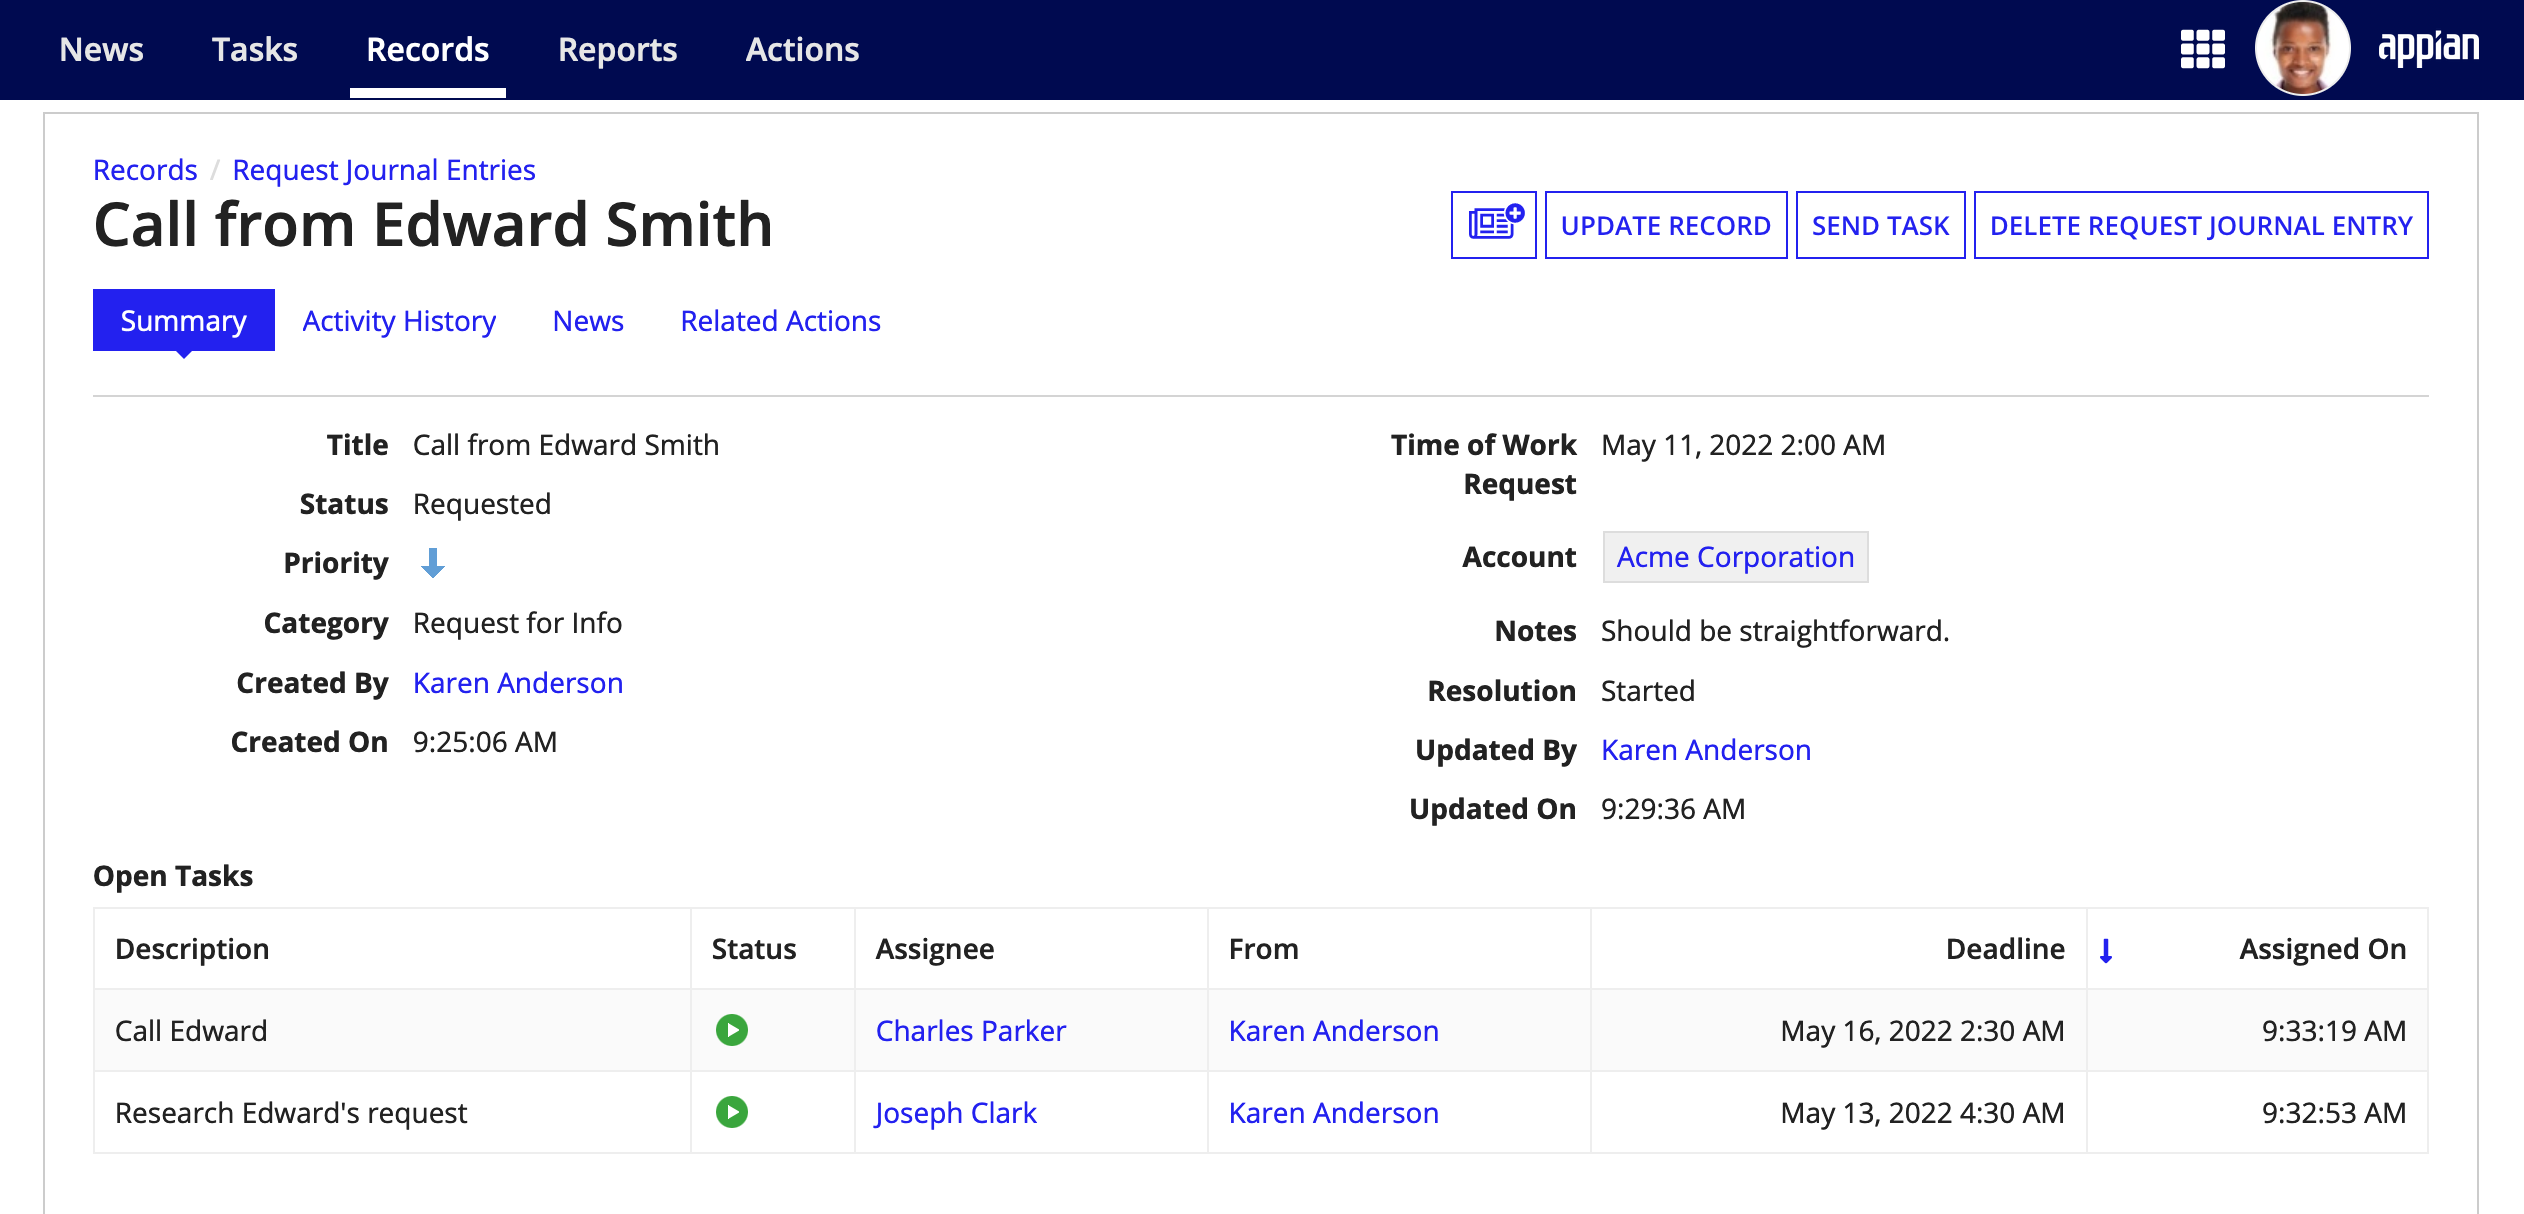
Task: Click the Should be straightforward notes text
Action: [1775, 631]
